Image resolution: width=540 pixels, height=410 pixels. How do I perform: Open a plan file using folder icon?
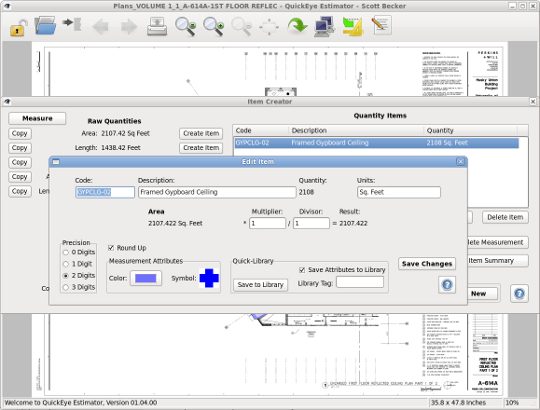tap(45, 25)
